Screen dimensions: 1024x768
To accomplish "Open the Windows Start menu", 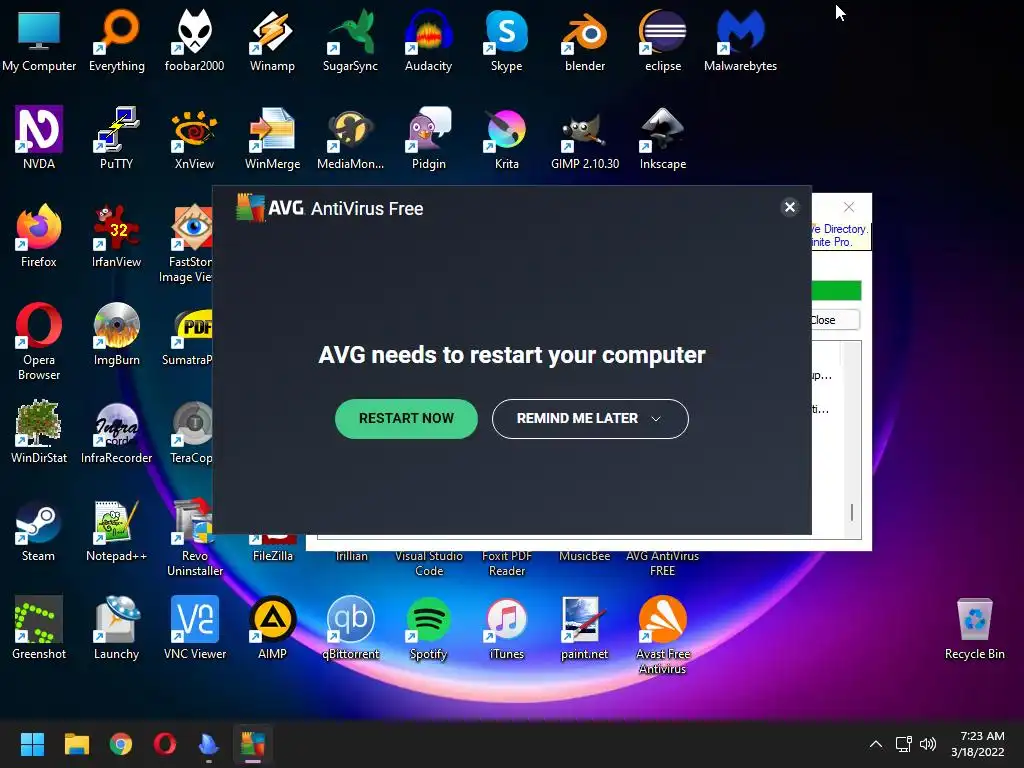I will [x=32, y=744].
